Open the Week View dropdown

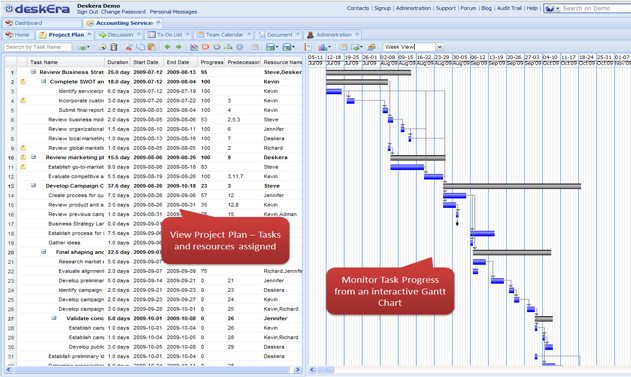tap(439, 47)
